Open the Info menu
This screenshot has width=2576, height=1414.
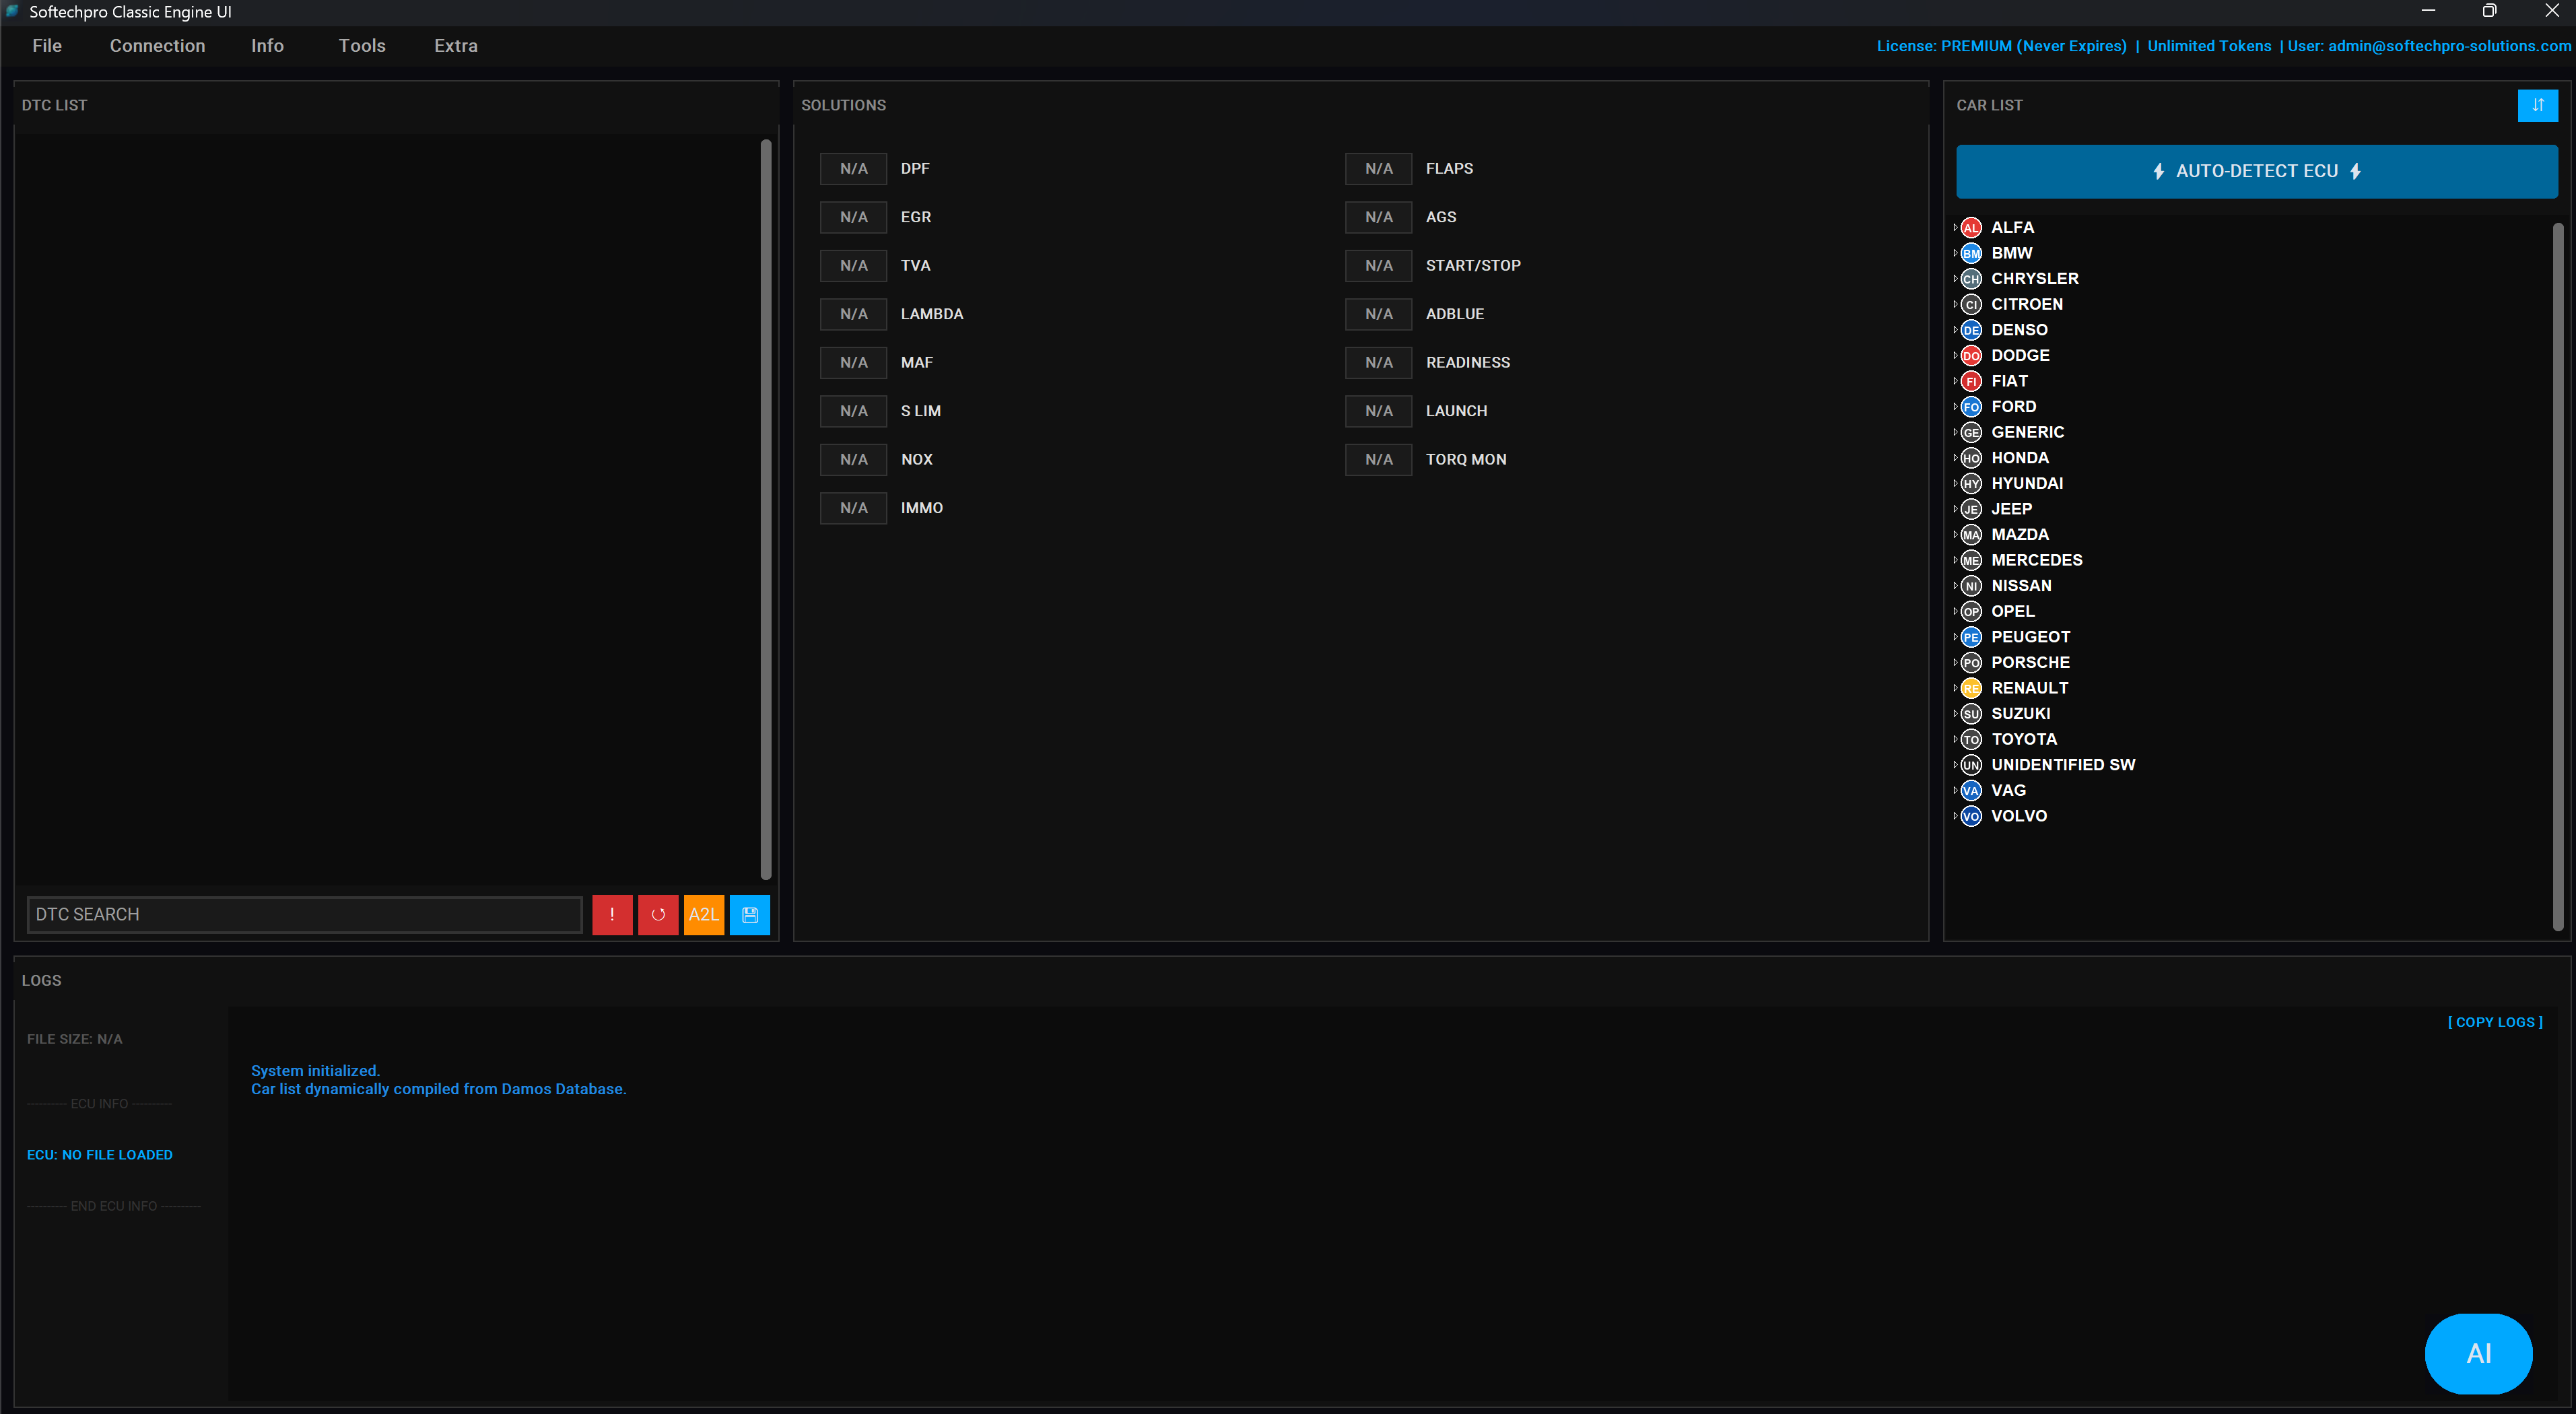[x=267, y=46]
